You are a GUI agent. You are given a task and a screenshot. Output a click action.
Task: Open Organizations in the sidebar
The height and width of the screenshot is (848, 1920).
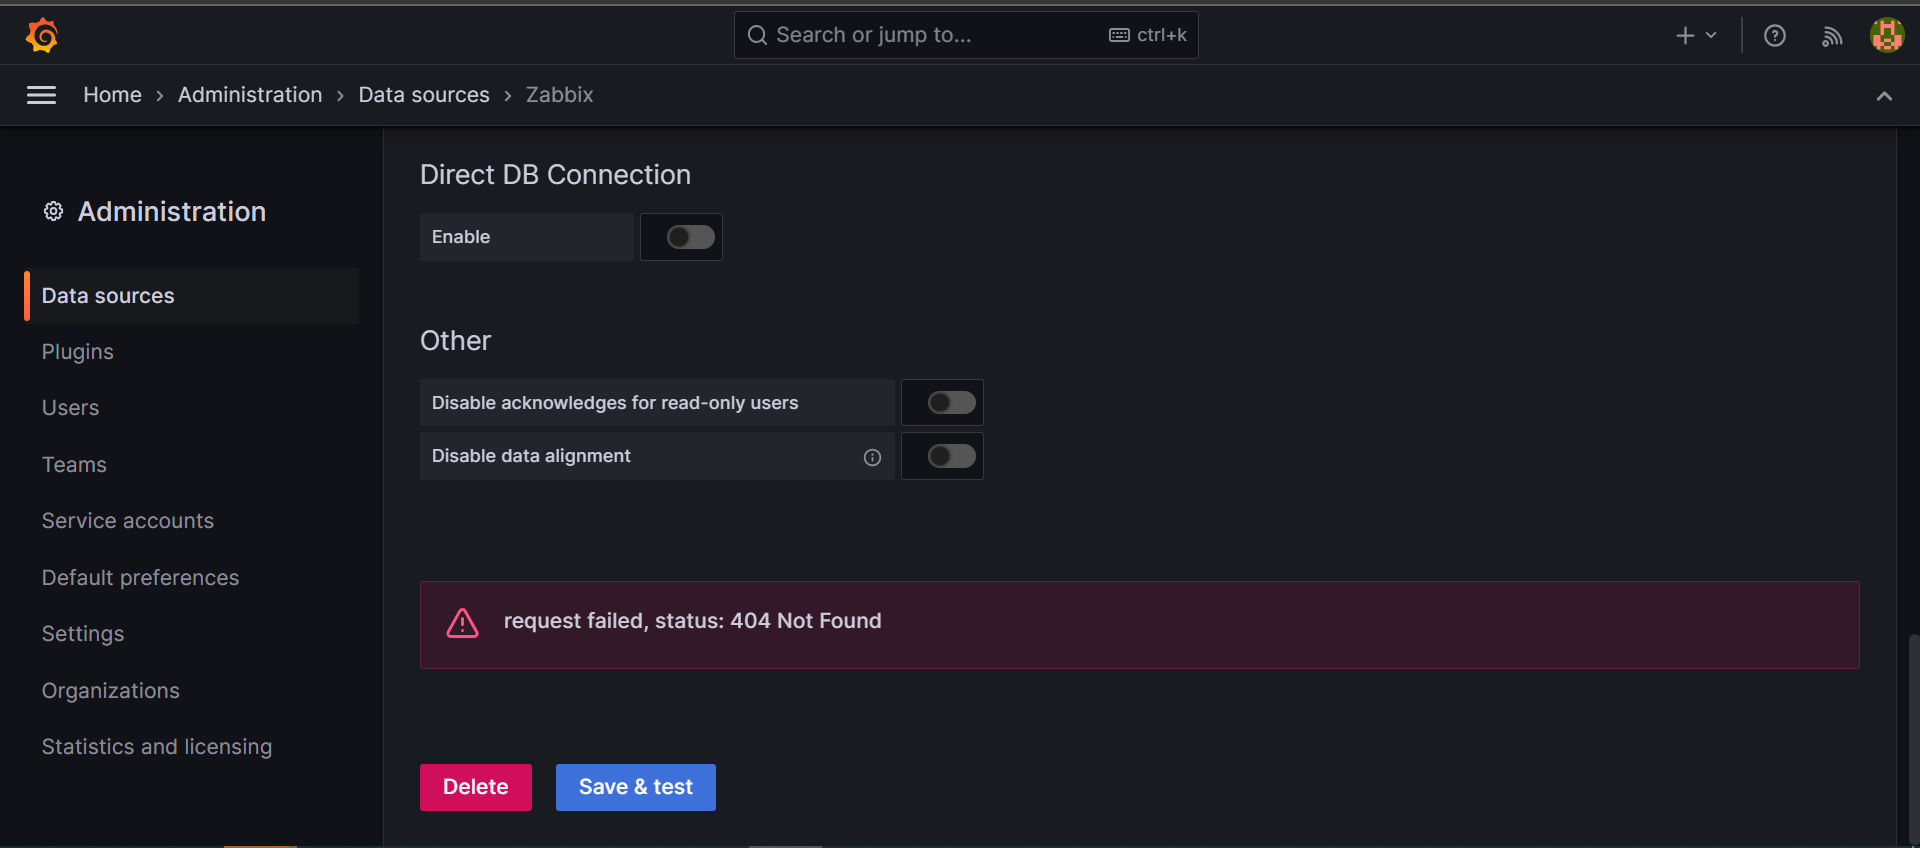pyautogui.click(x=111, y=691)
